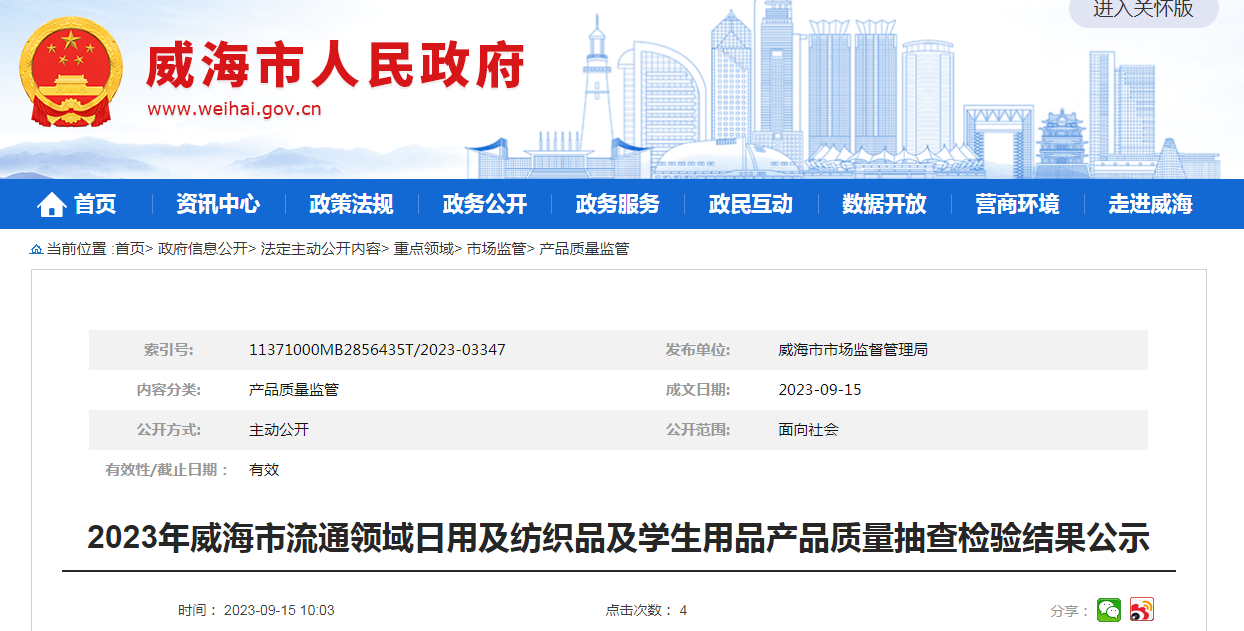Click the publish time 2023-09-15 10:03

coord(279,610)
